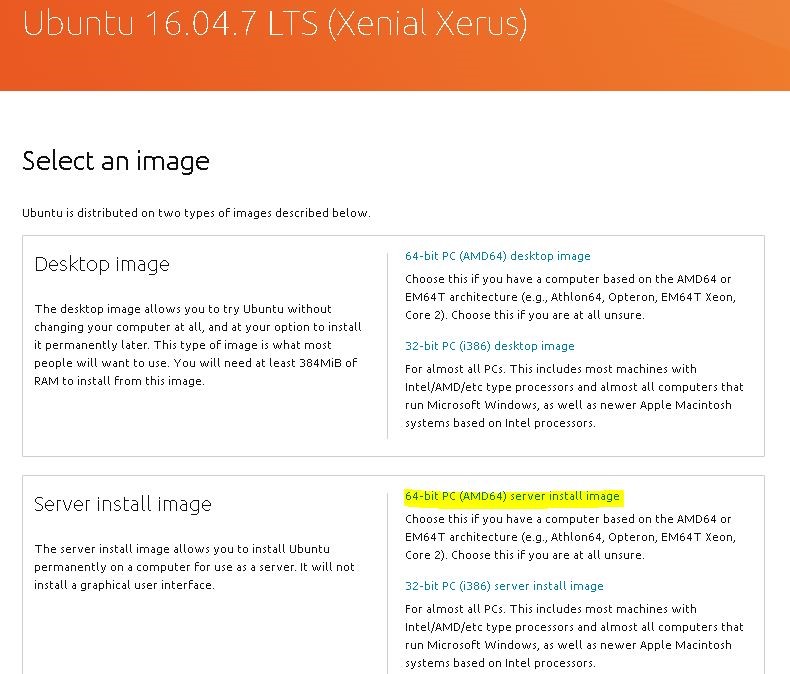This screenshot has width=790, height=674.
Task: Click the "Ubuntu is distributed on two types" sentence
Action: pos(196,213)
